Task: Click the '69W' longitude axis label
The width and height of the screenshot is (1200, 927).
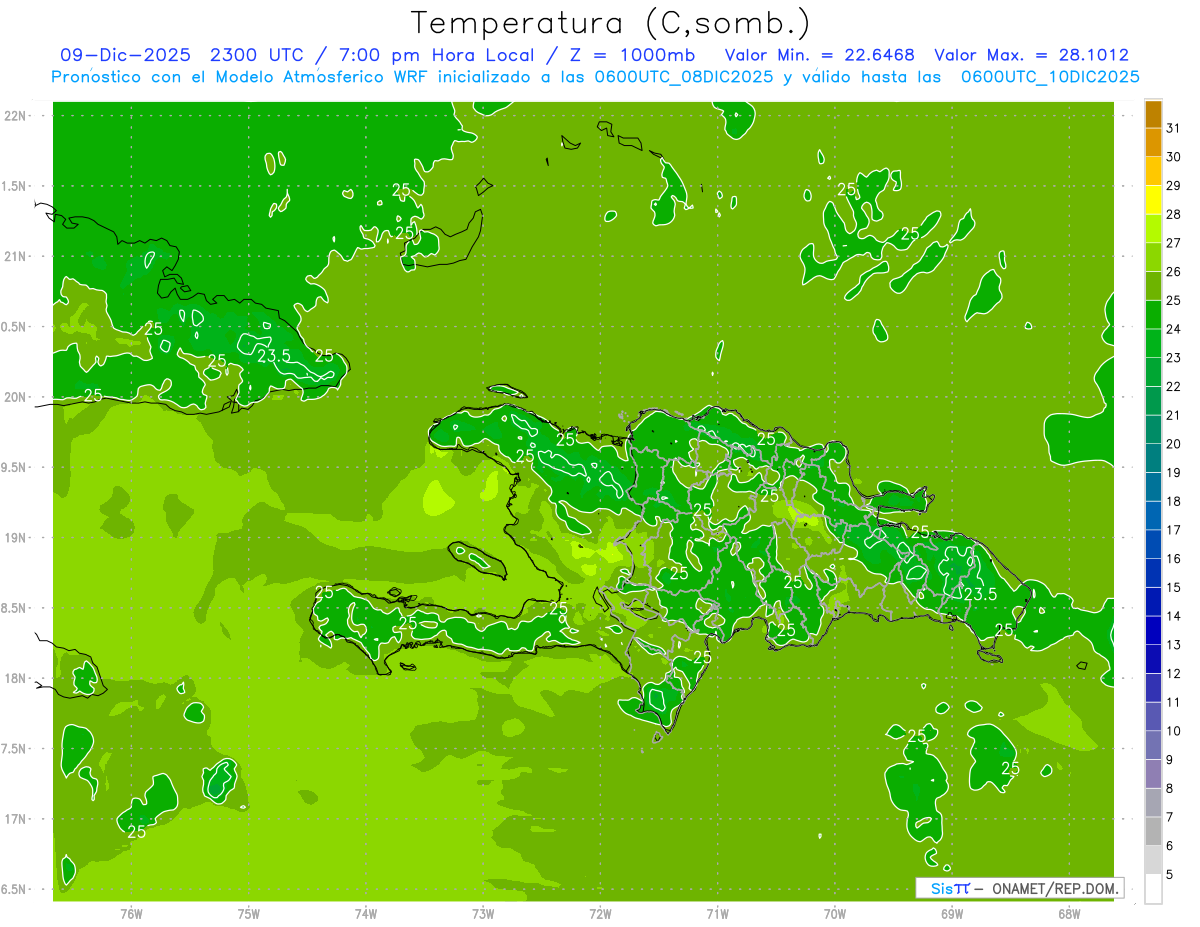Action: pos(951,914)
